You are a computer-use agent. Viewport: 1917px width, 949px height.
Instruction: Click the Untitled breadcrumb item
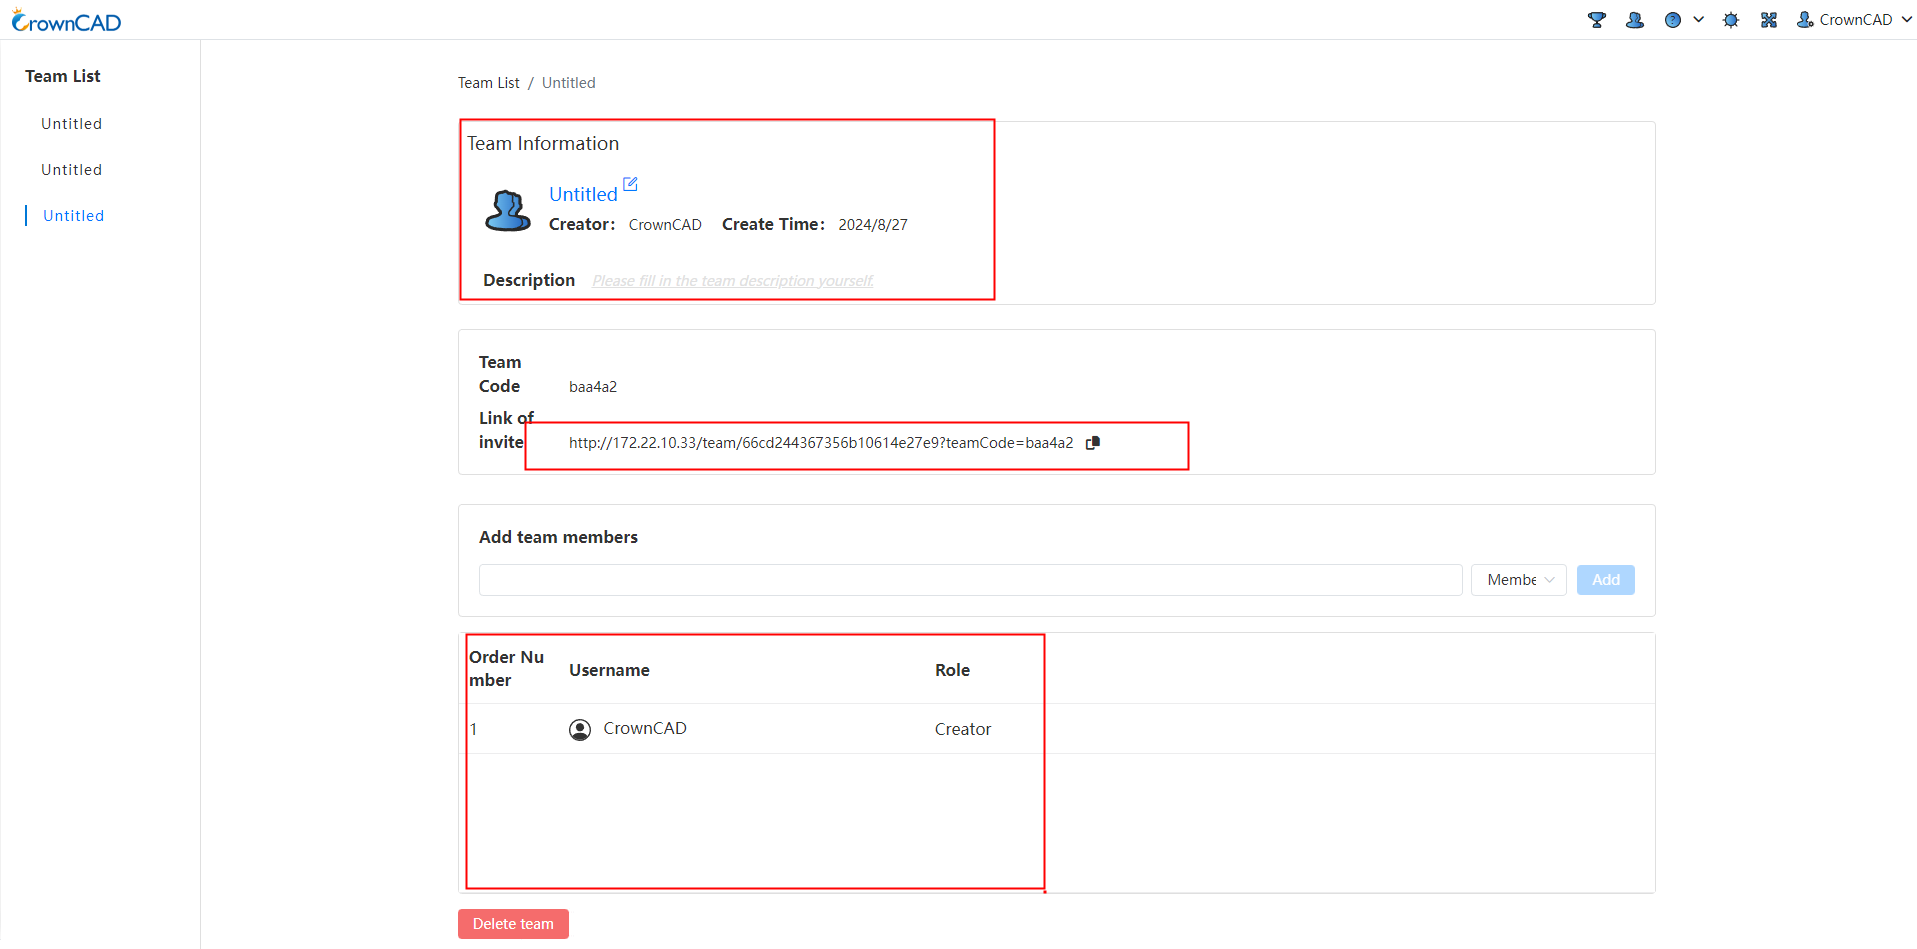pyautogui.click(x=569, y=83)
